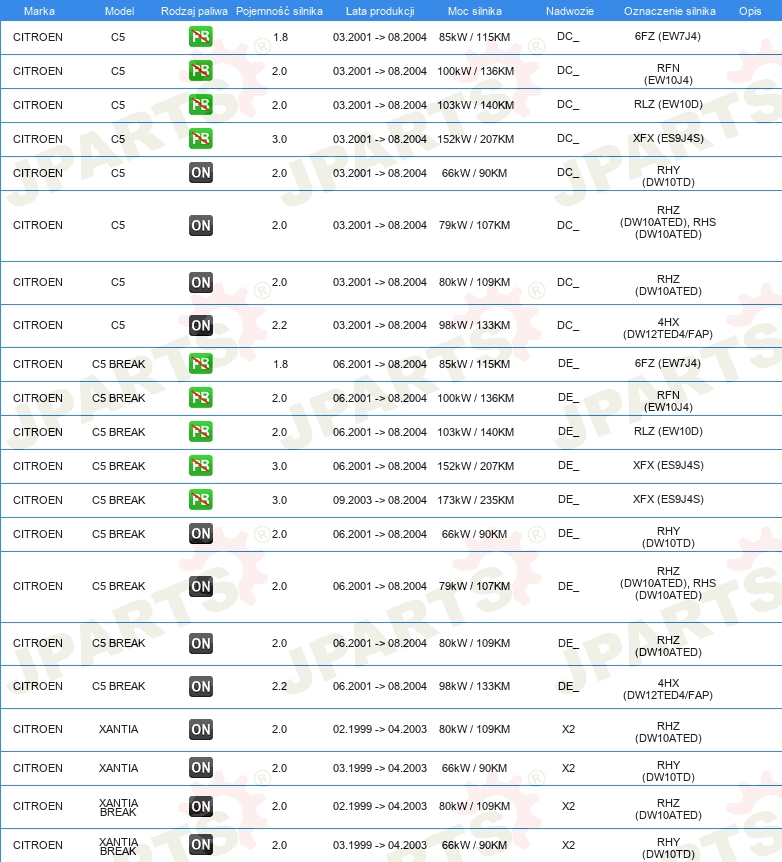782x862 pixels.
Task: Select '6FZ (EW7J4)' engine code in C5 DC_ row
Action: [668, 36]
